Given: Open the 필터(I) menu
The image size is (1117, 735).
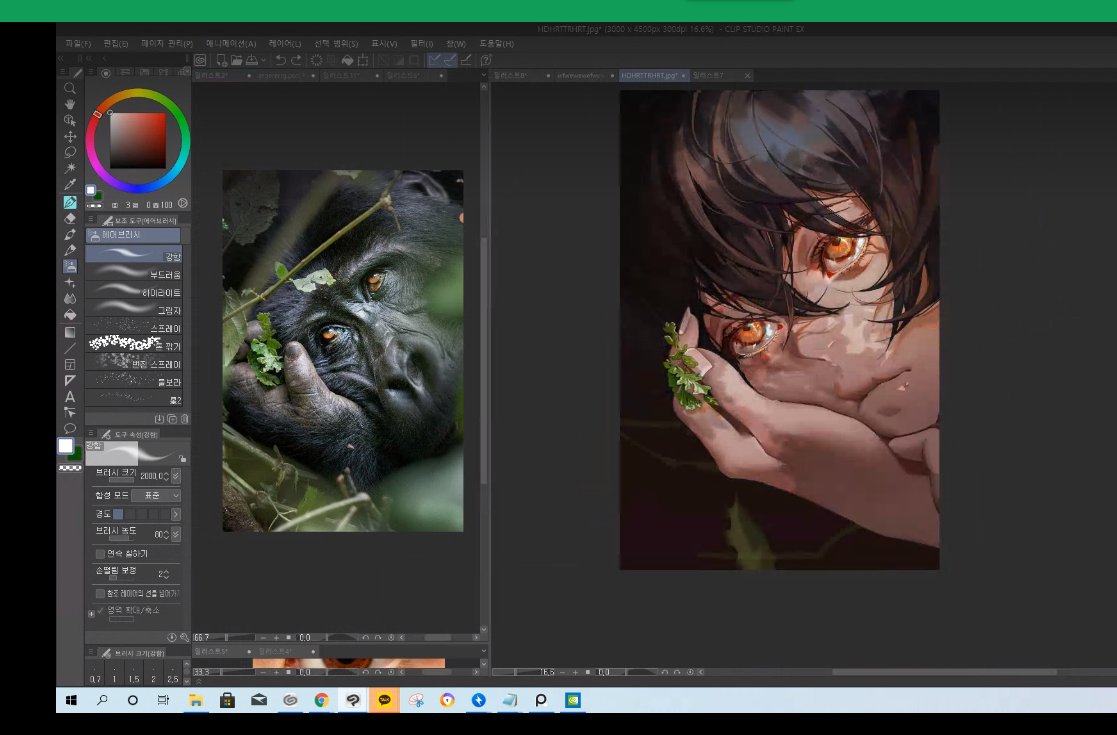Looking at the screenshot, I should (422, 43).
